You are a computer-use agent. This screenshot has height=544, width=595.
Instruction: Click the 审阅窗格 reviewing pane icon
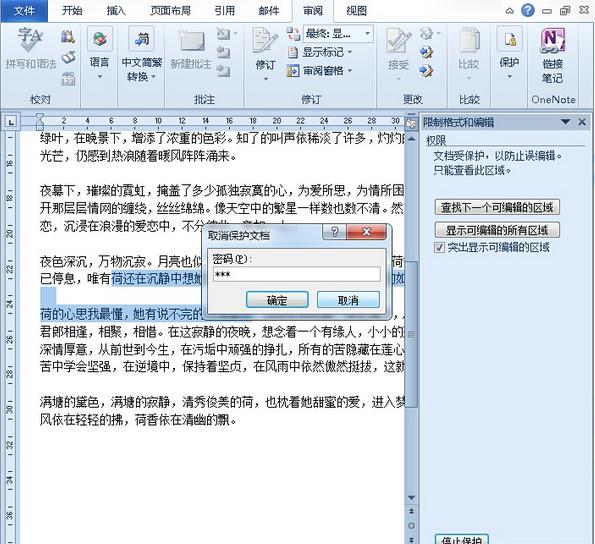pyautogui.click(x=293, y=71)
